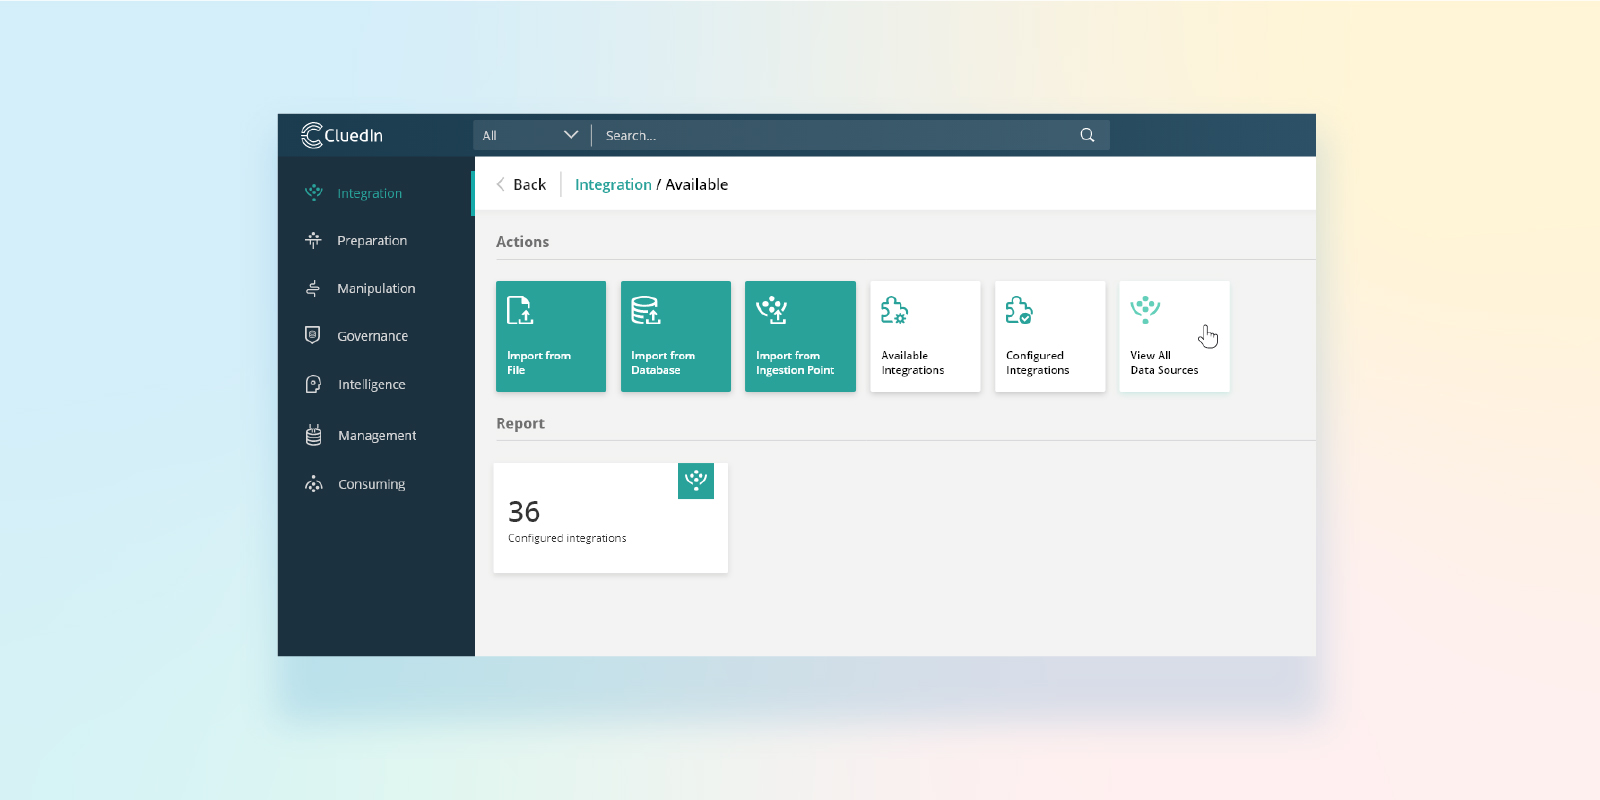
Task: Click the teal icon on the report card
Action: tap(696, 481)
